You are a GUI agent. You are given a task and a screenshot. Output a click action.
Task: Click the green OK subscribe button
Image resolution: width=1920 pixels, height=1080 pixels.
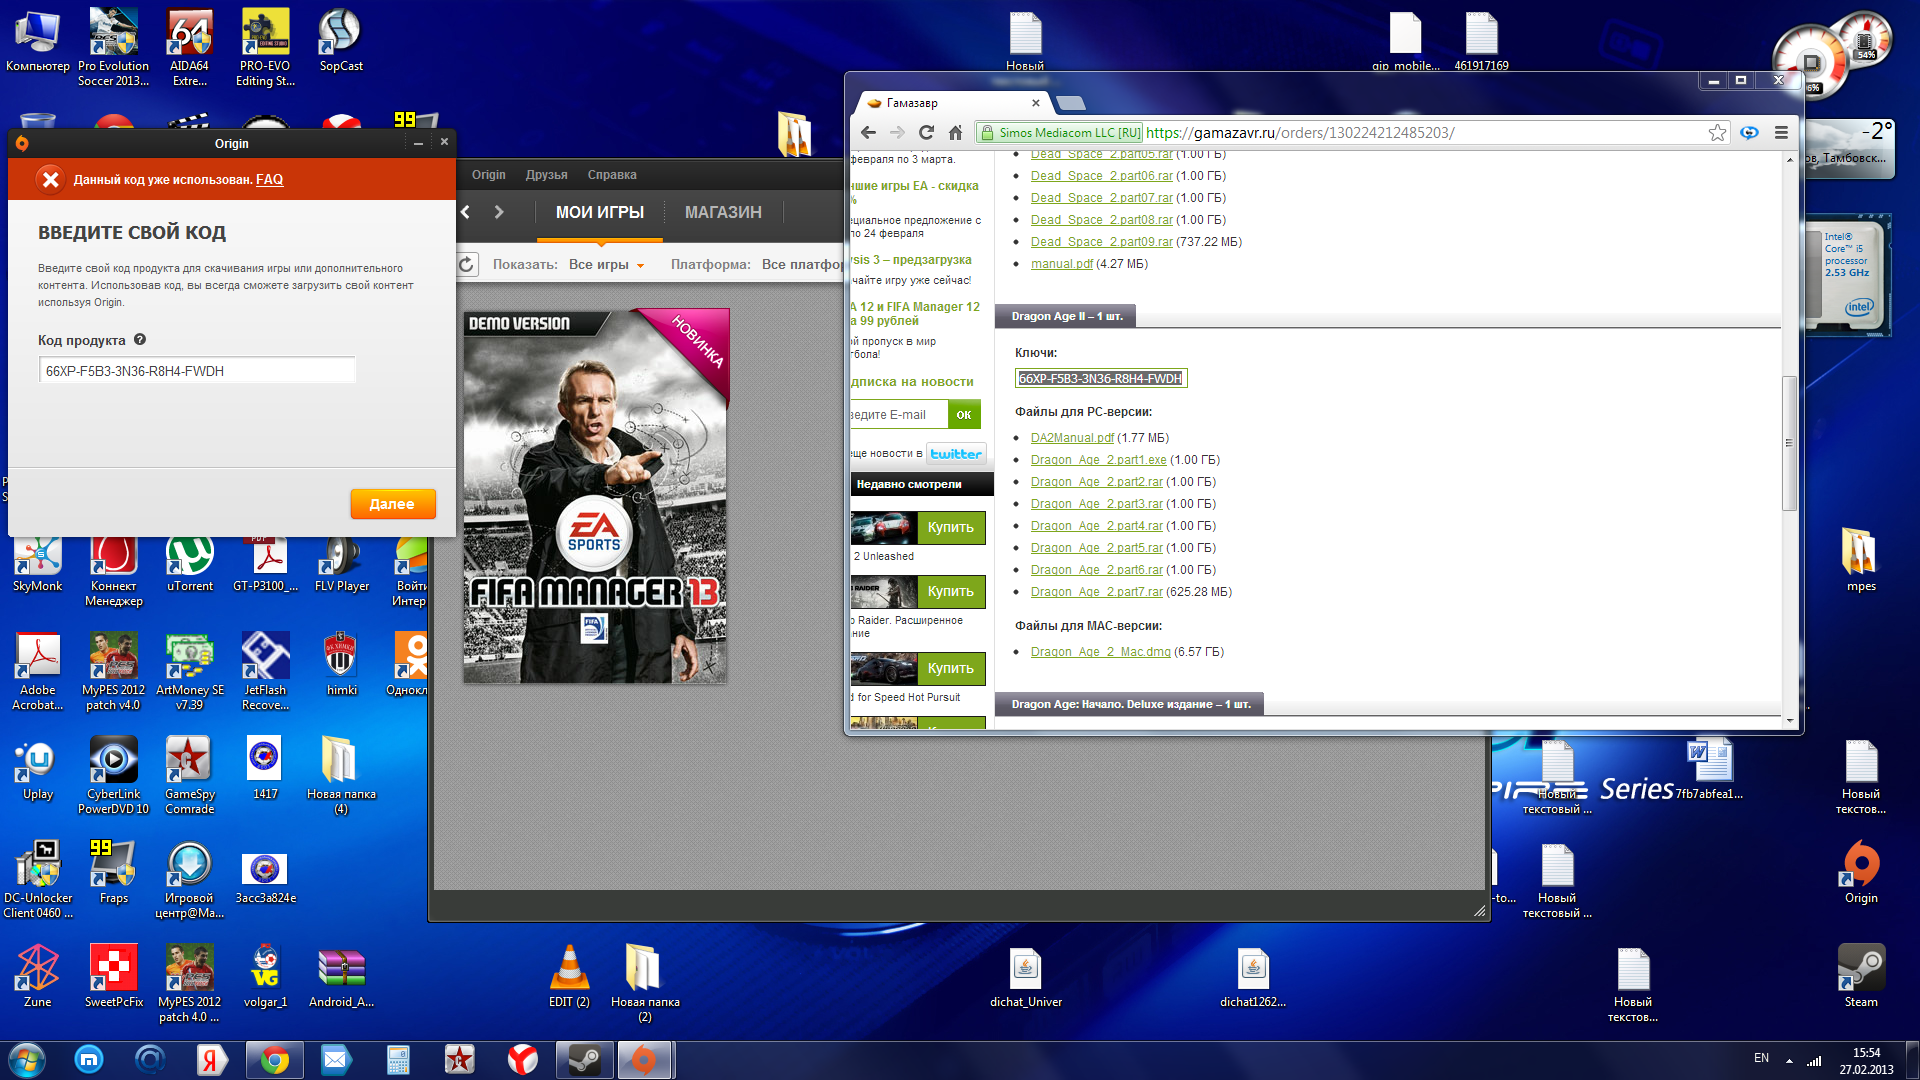coord(964,414)
